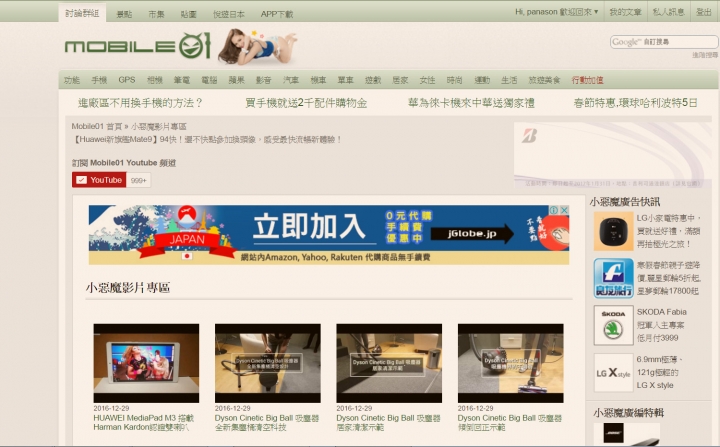Viewport: 720px width, 447px height.
Task: Click 登出 to log out
Action: tap(703, 12)
